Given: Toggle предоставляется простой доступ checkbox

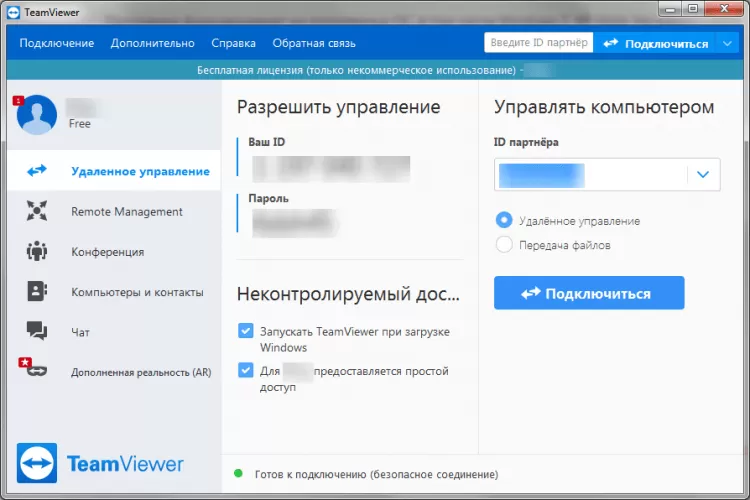Looking at the screenshot, I should (246, 370).
